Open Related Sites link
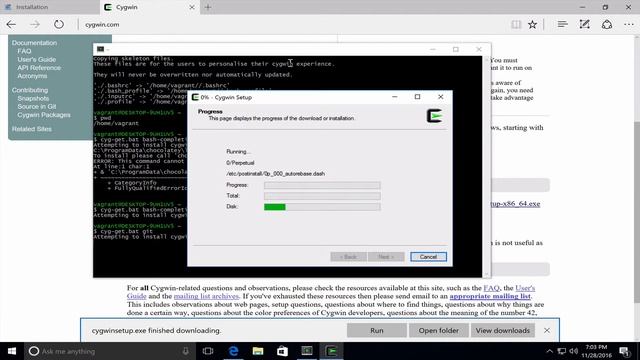The width and height of the screenshot is (640, 360). coord(31,129)
